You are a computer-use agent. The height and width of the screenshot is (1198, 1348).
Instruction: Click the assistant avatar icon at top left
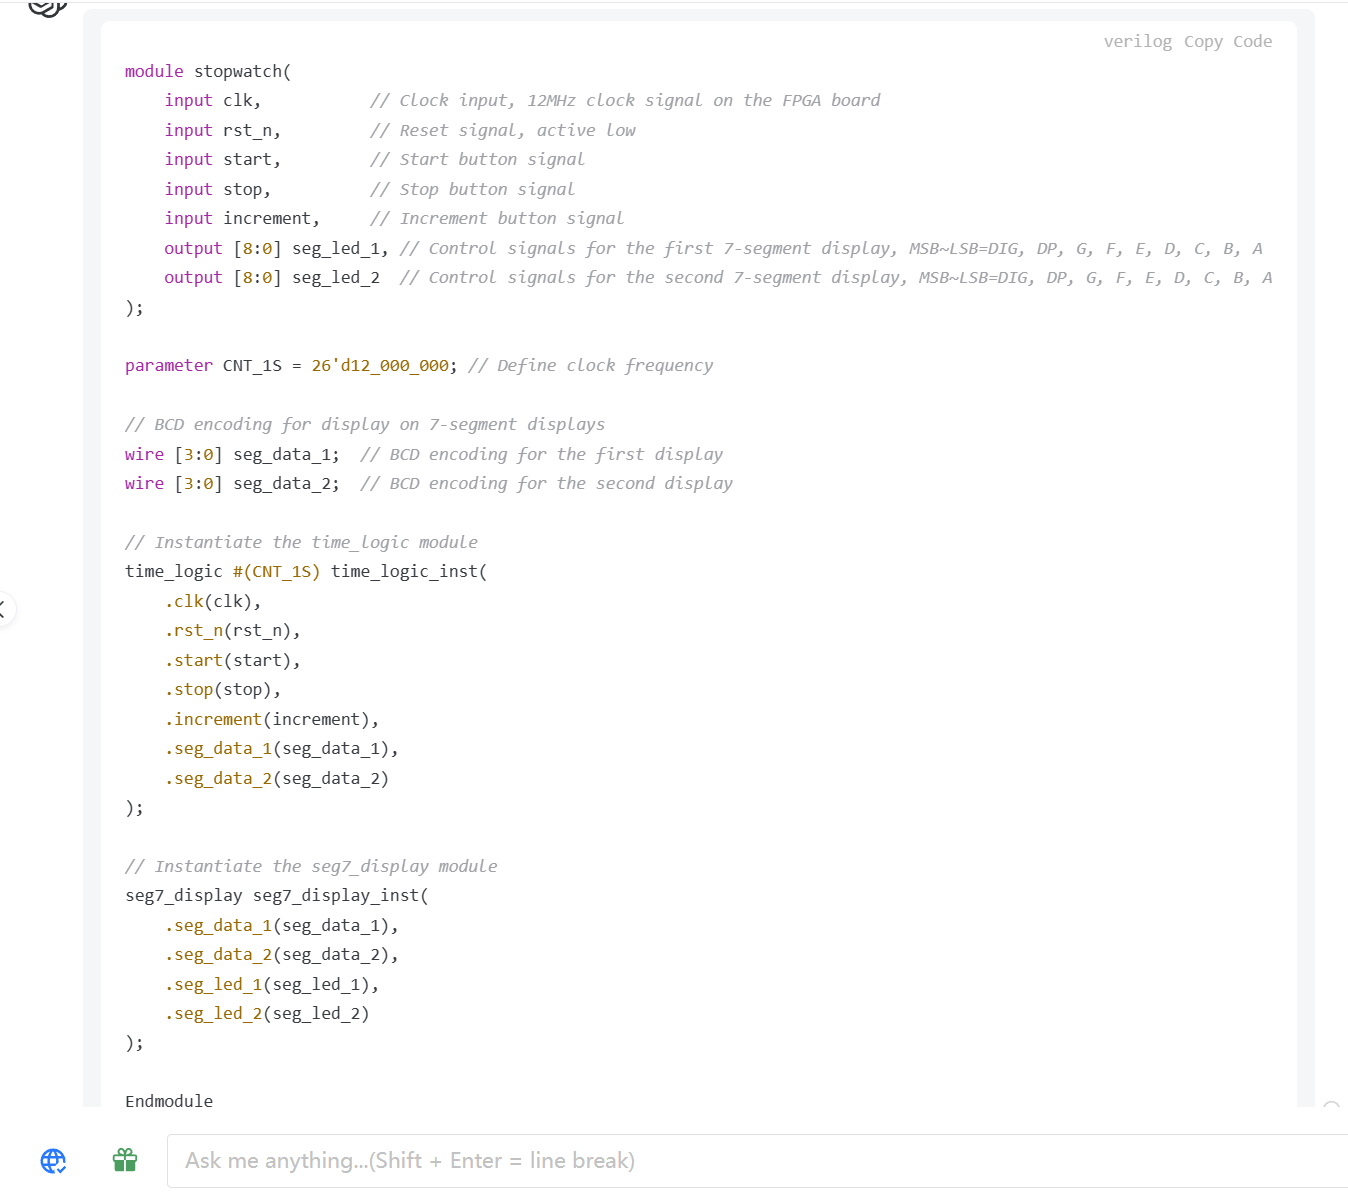point(47,8)
